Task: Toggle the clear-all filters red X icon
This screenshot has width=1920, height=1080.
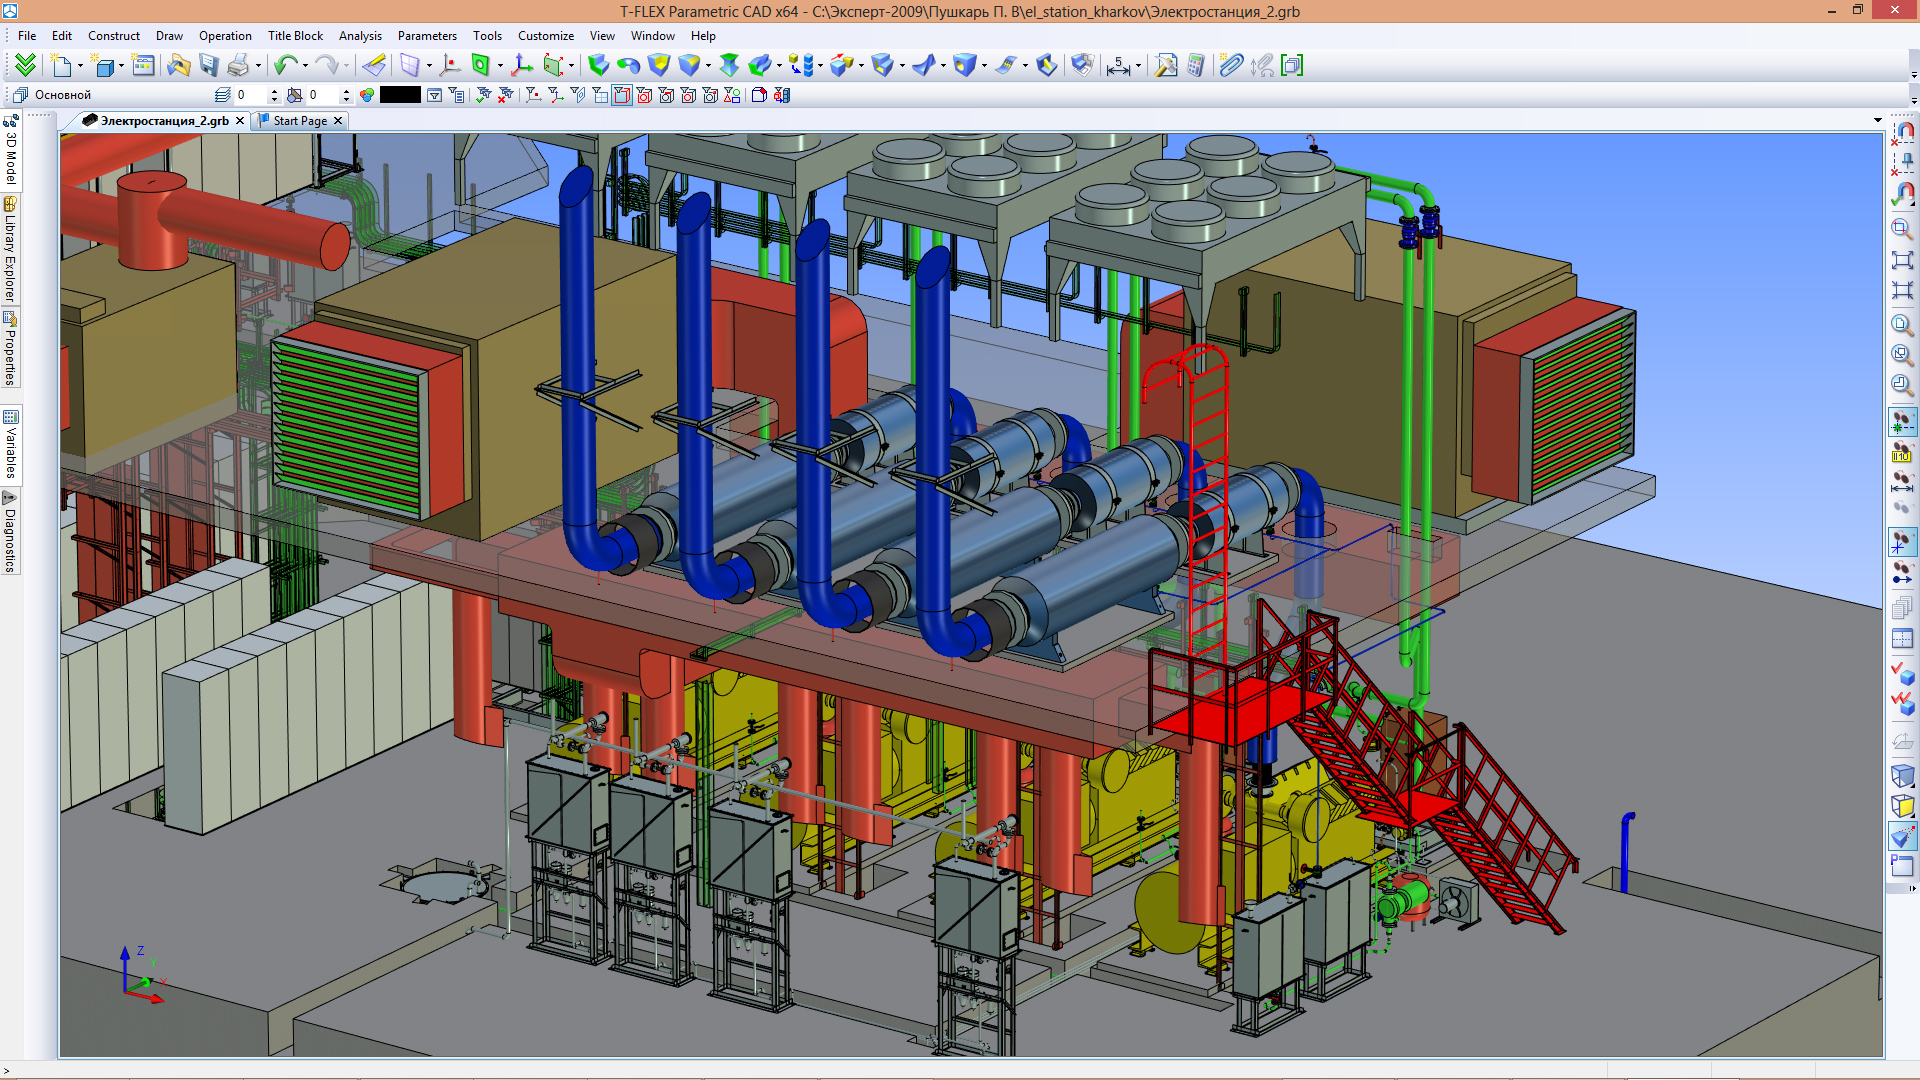Action: (506, 95)
